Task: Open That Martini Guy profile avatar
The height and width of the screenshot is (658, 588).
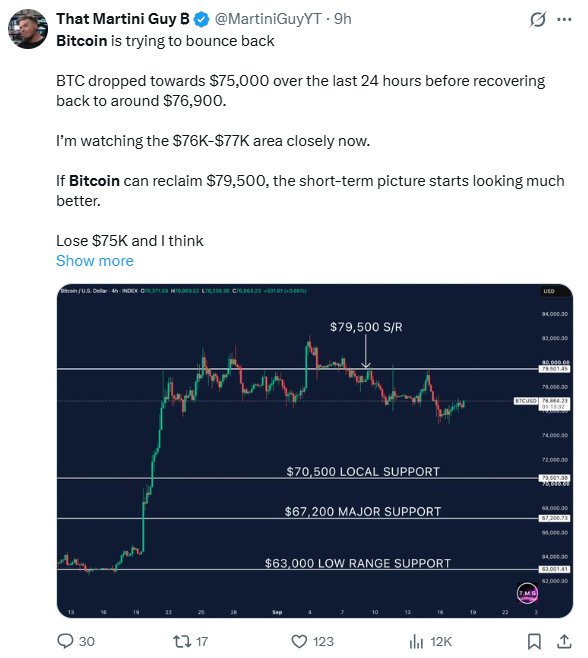Action: tap(28, 29)
